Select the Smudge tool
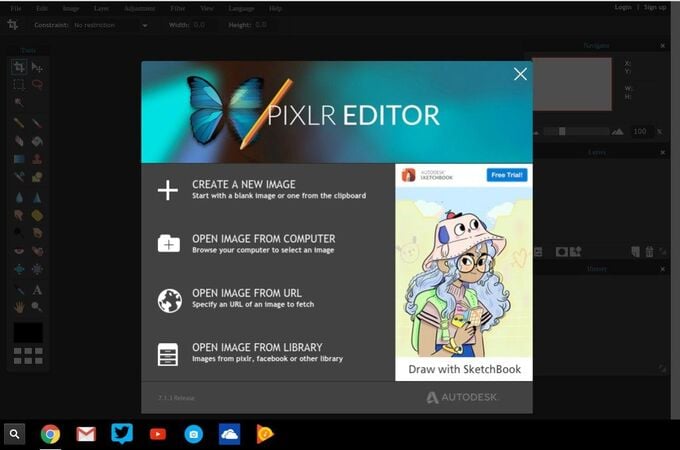680x450 pixels. (x=19, y=215)
